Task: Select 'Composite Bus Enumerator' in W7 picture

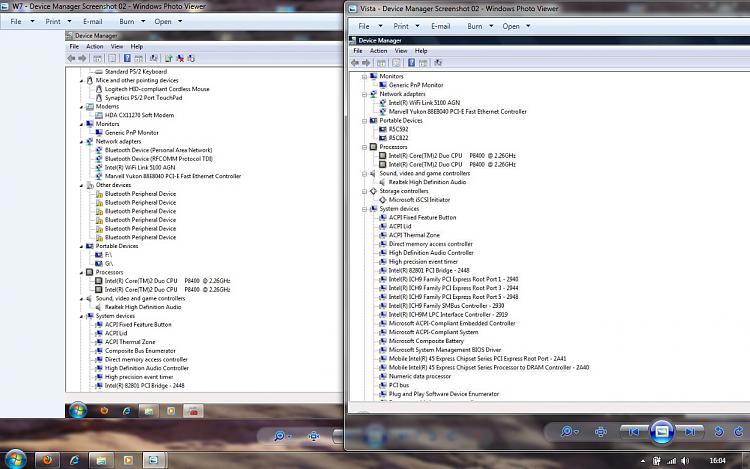Action: (140, 351)
